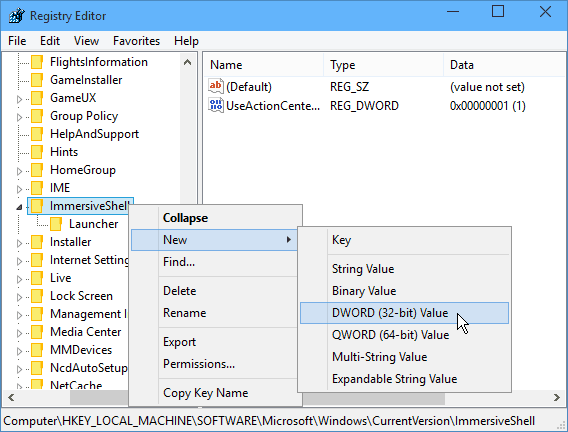Click the REG_SZ type cell

[x=349, y=87]
